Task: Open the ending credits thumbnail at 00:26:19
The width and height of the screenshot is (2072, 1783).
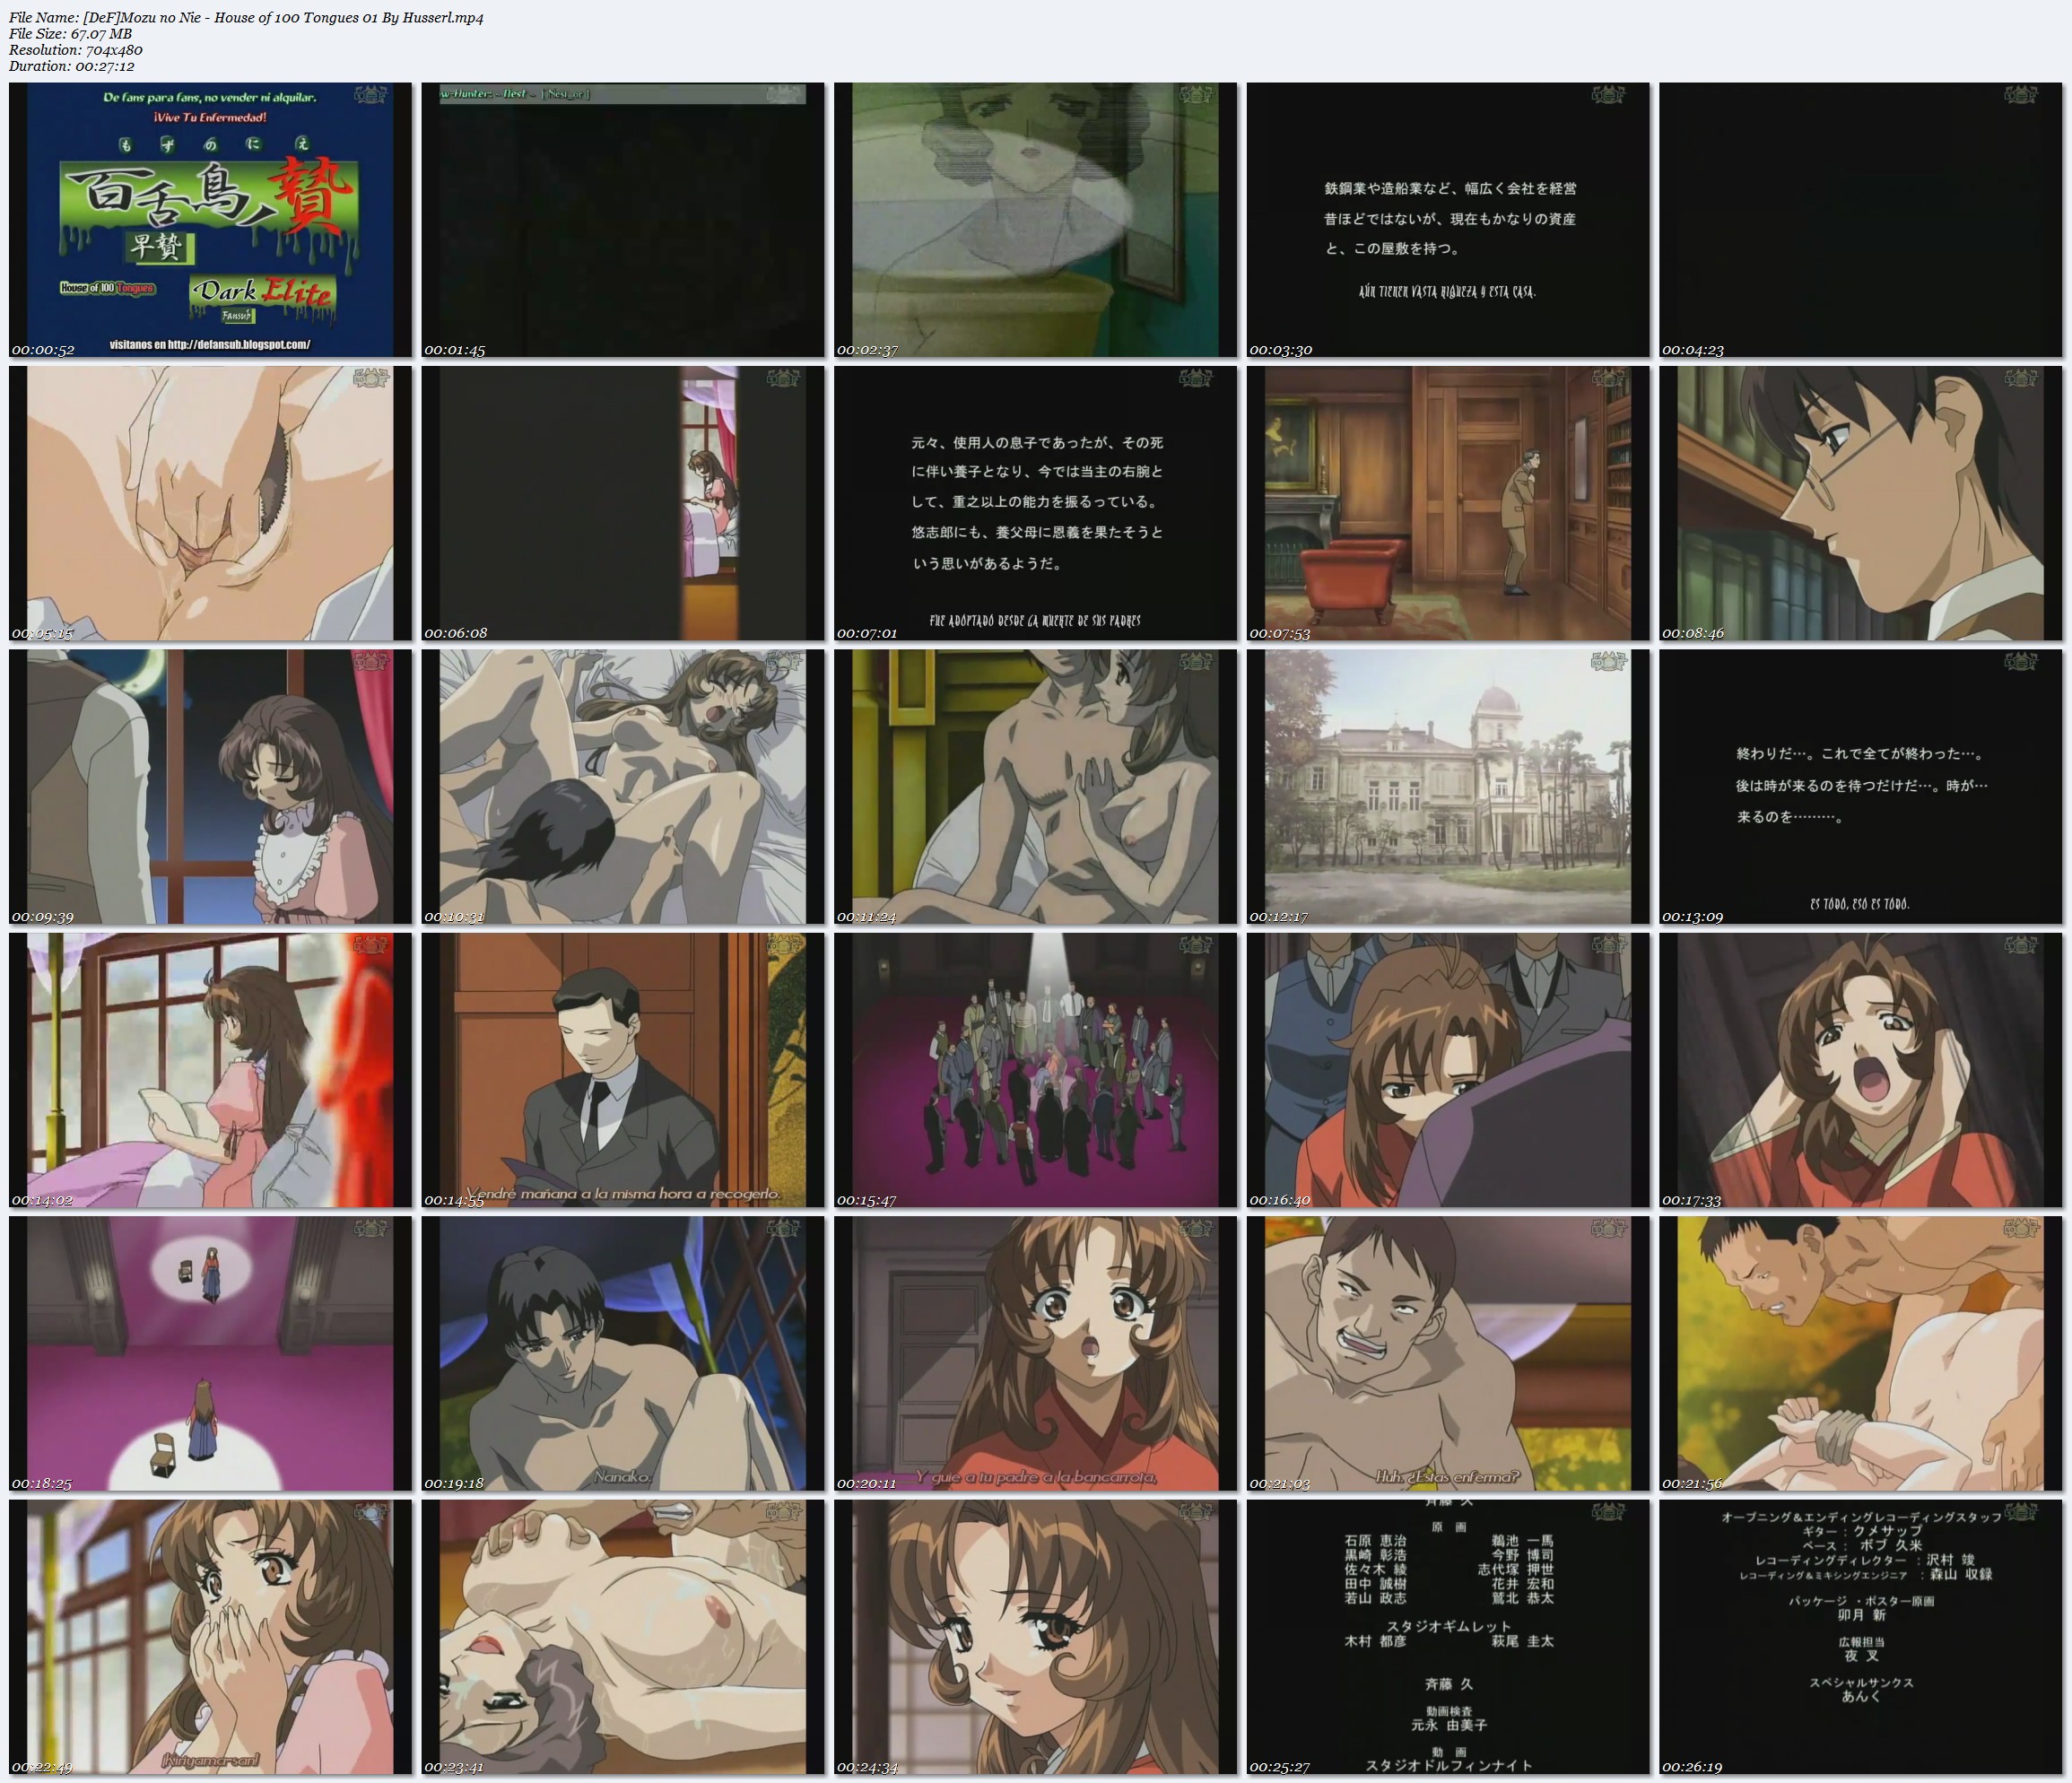Action: pos(1861,1637)
